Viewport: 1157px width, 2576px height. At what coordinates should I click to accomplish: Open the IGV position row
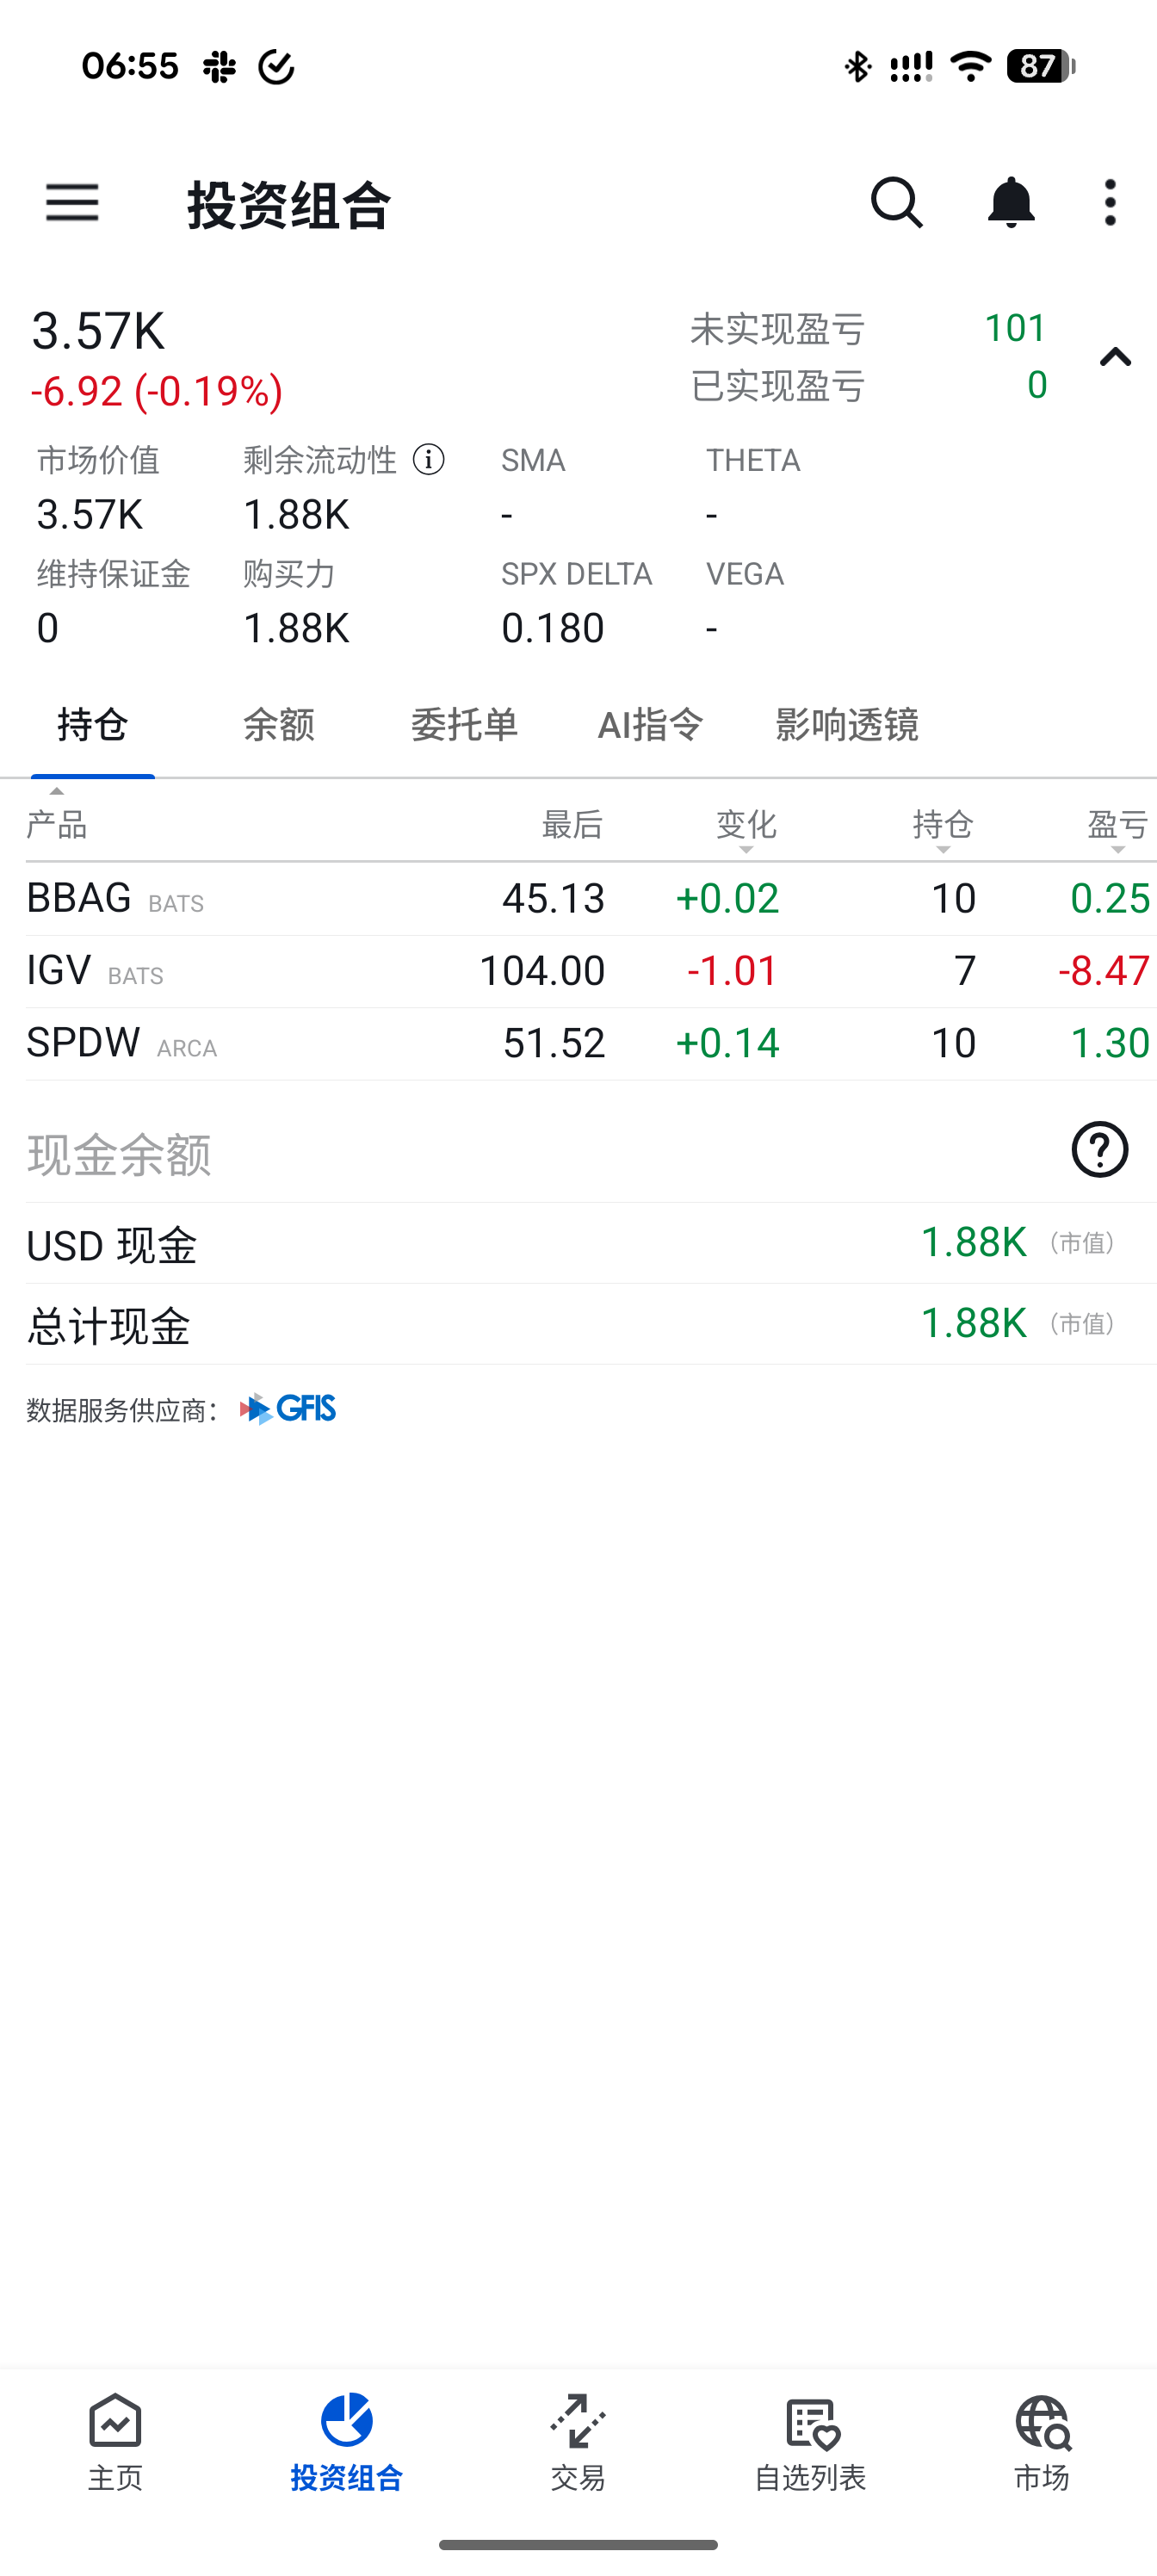pos(590,971)
